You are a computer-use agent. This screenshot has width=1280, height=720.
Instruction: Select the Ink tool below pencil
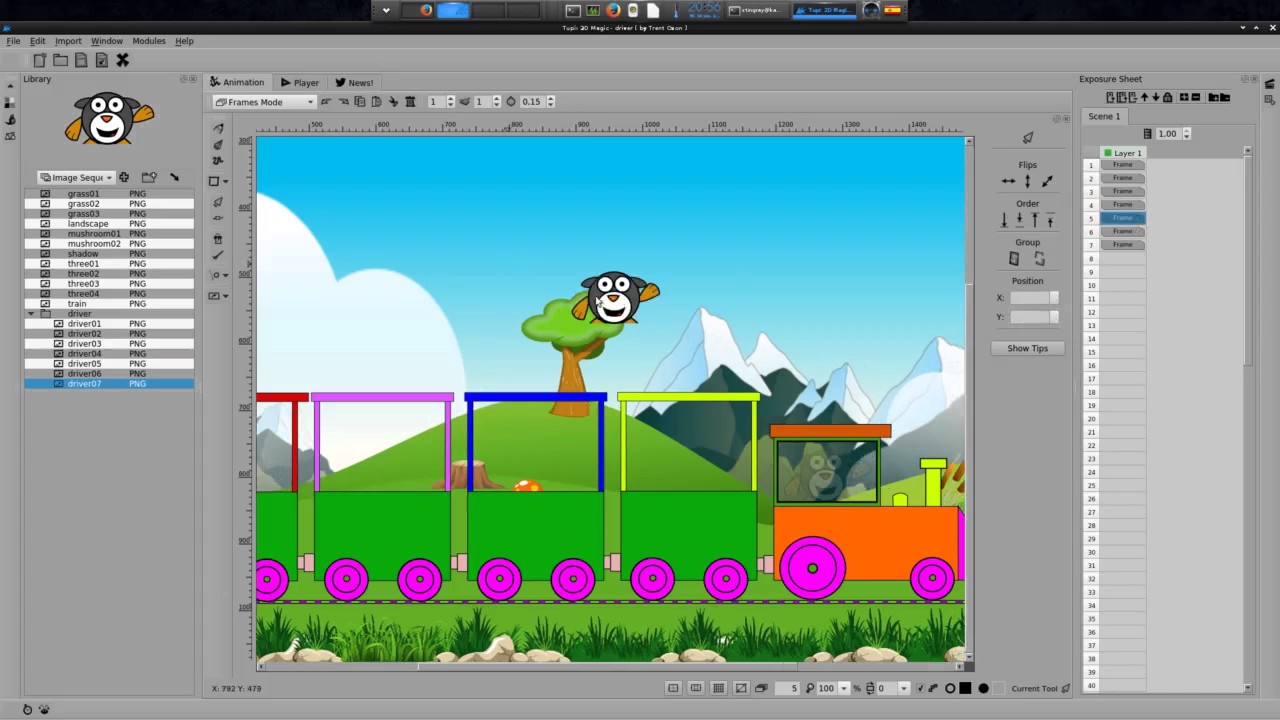[218, 144]
